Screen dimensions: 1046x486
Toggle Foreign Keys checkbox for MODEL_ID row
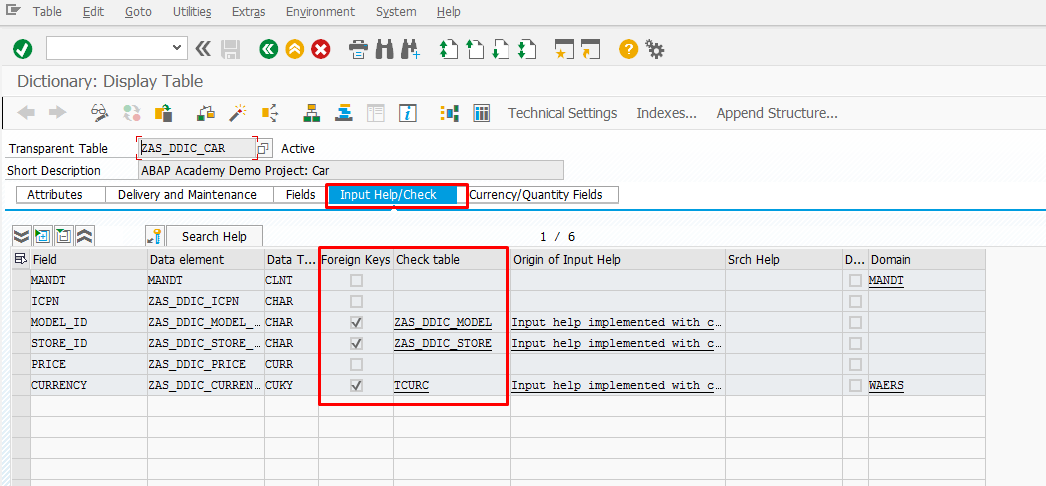[x=356, y=322]
